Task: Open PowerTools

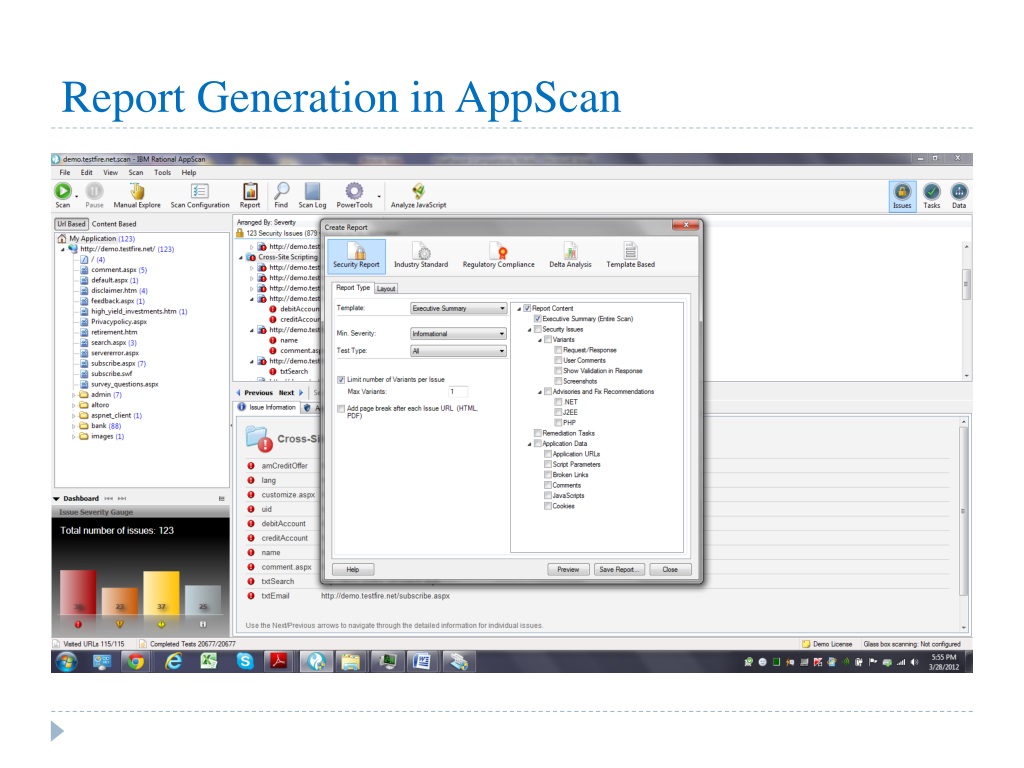Action: (354, 195)
